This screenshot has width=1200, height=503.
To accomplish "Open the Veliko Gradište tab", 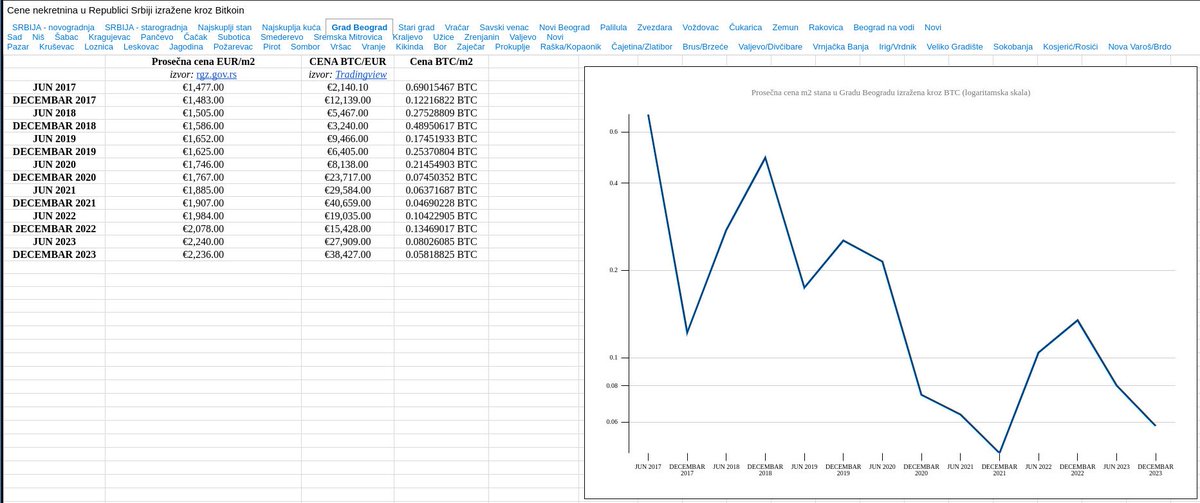I will pos(955,47).
